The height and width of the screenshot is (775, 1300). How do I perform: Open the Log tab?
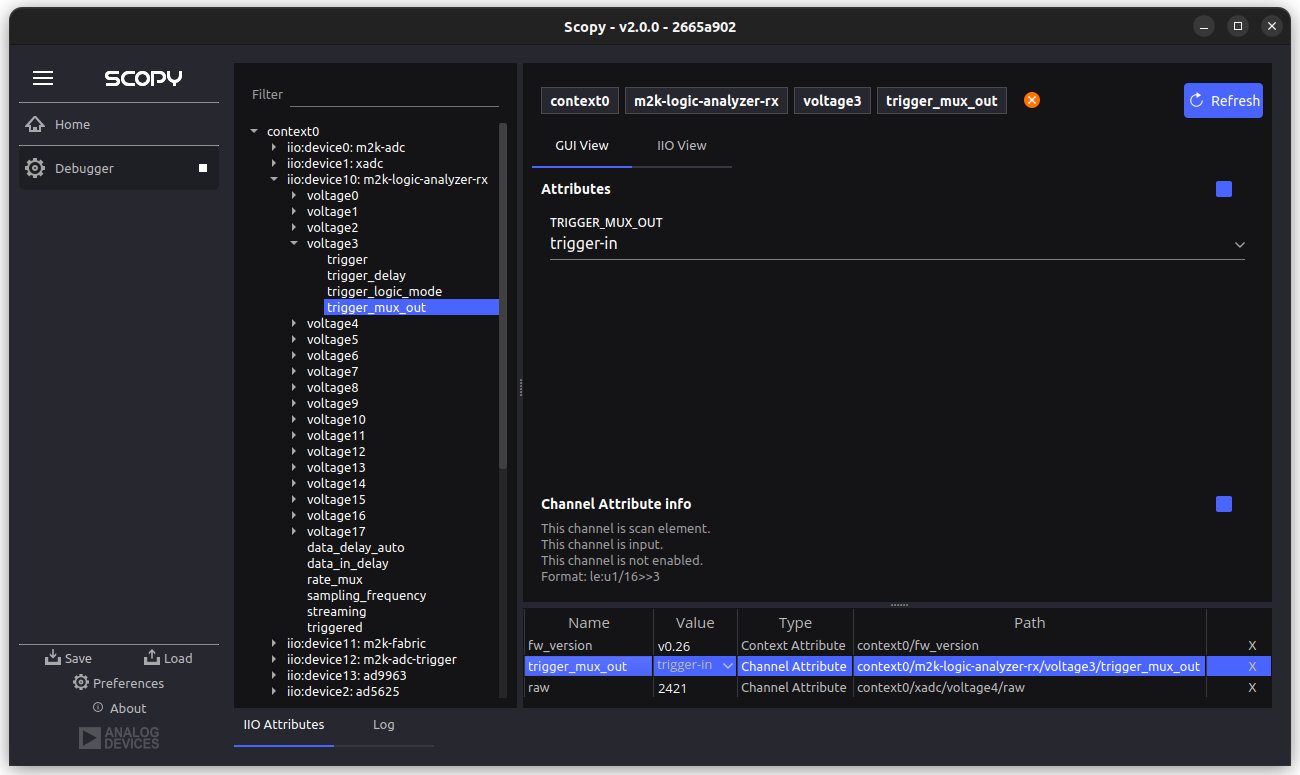pyautogui.click(x=384, y=725)
